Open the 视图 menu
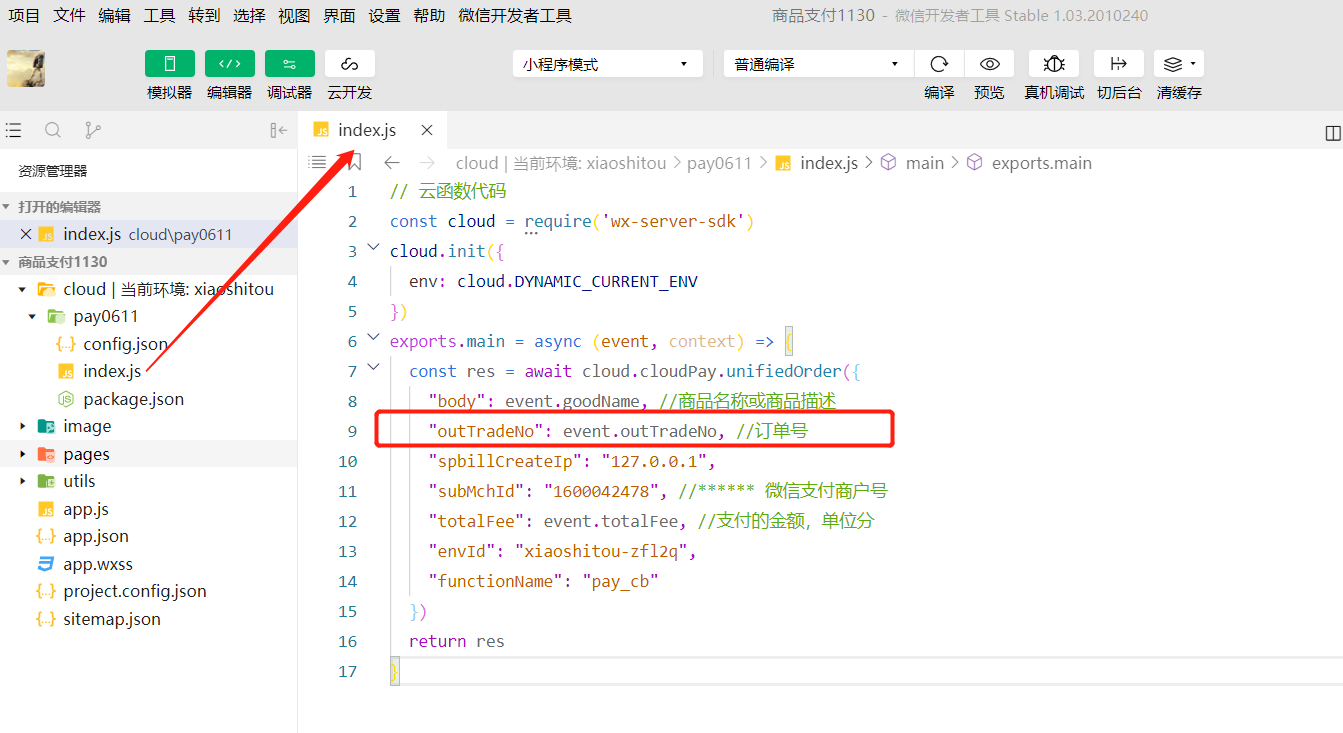 295,16
